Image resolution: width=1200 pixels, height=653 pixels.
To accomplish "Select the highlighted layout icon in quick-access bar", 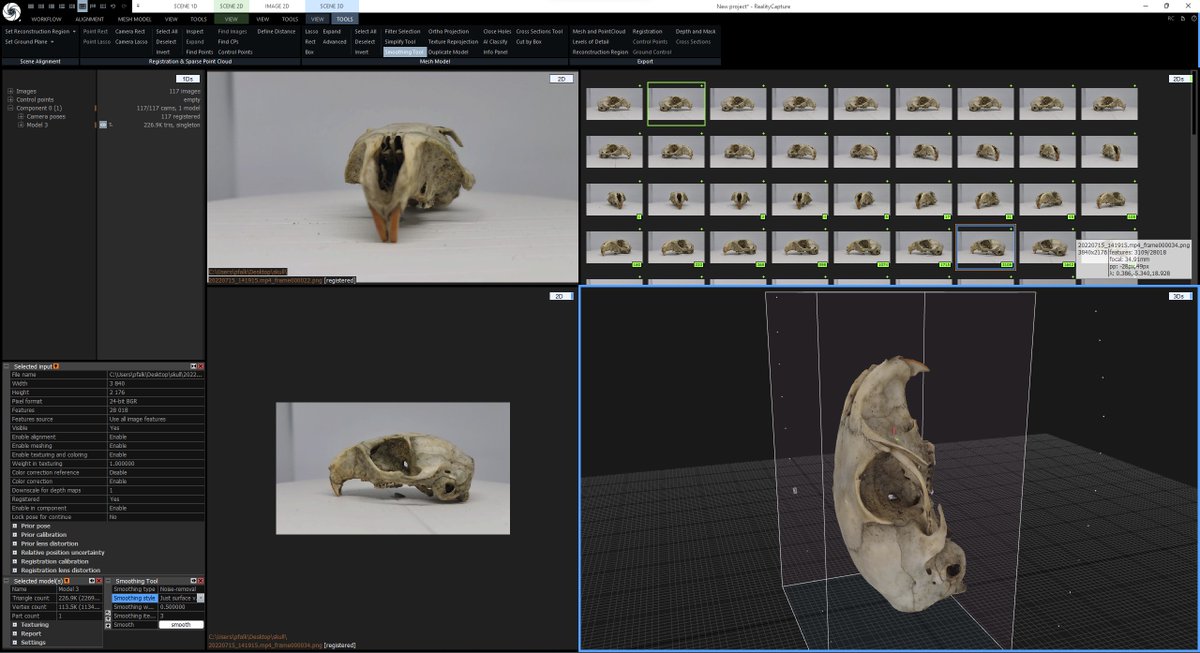I will tap(82, 6).
